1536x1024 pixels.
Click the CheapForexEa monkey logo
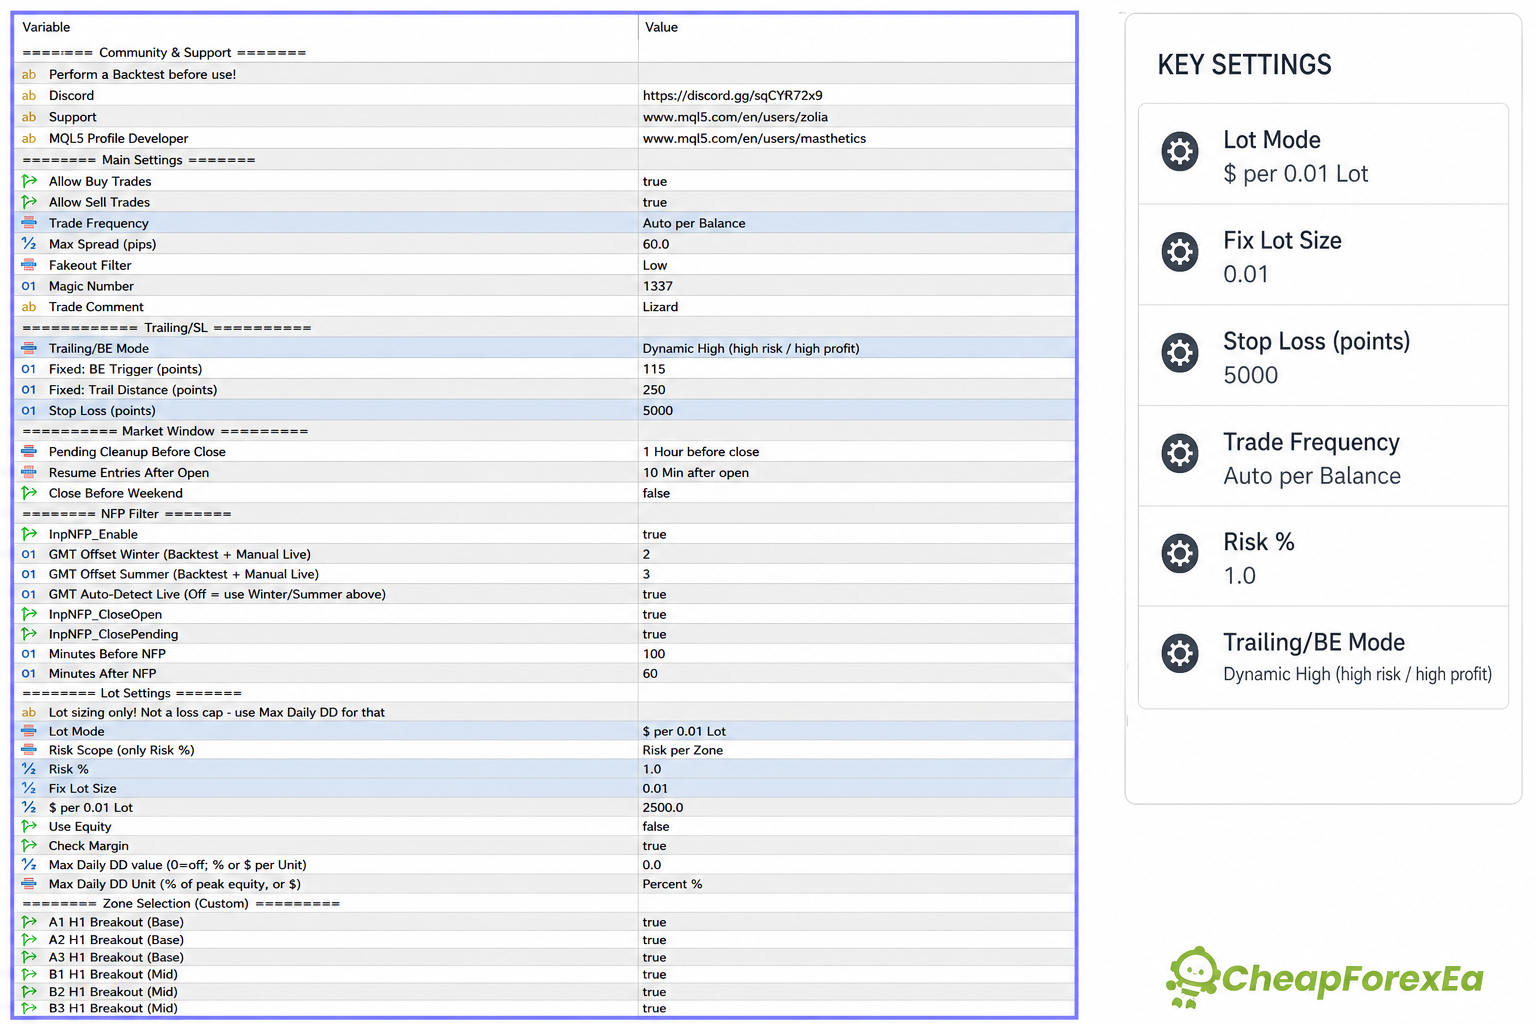pos(1193,977)
